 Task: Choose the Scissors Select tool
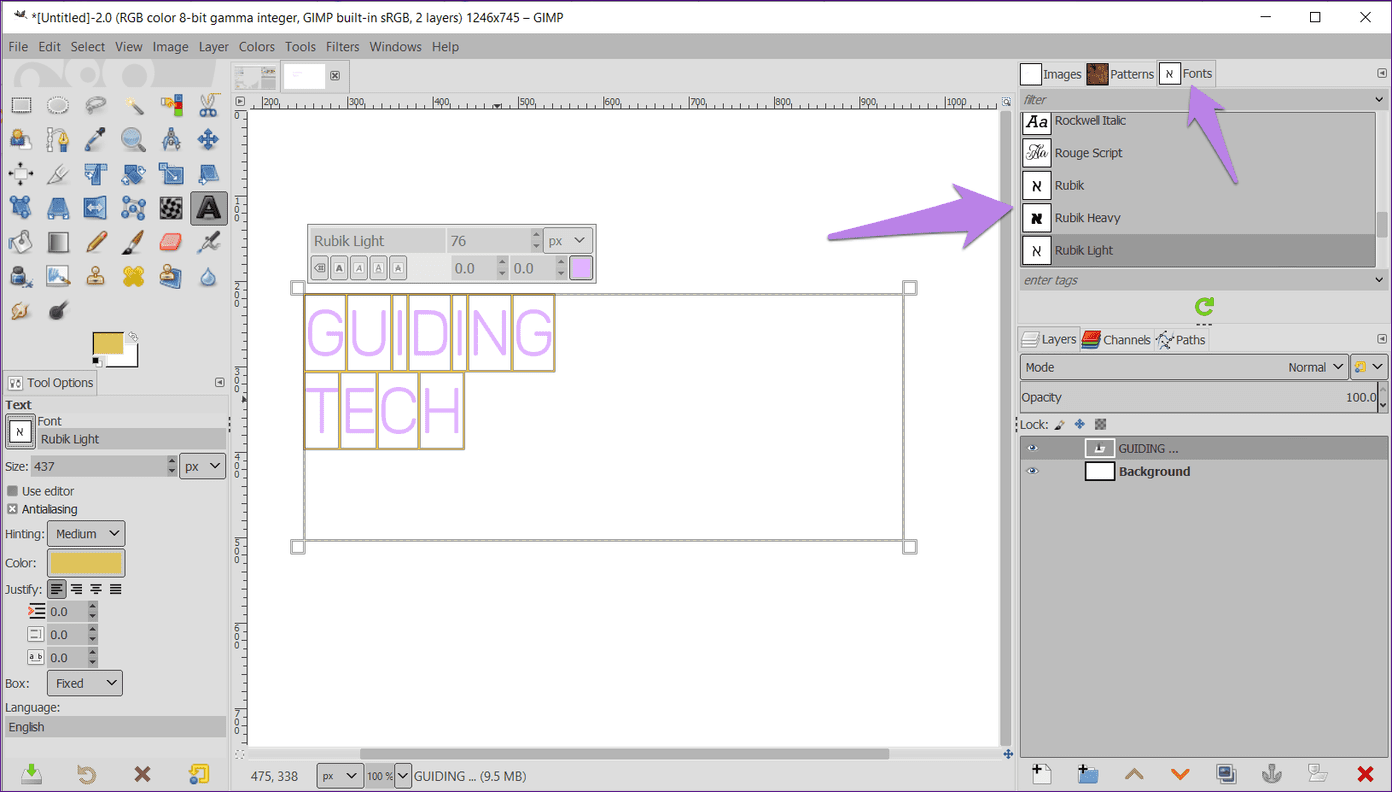click(x=208, y=105)
